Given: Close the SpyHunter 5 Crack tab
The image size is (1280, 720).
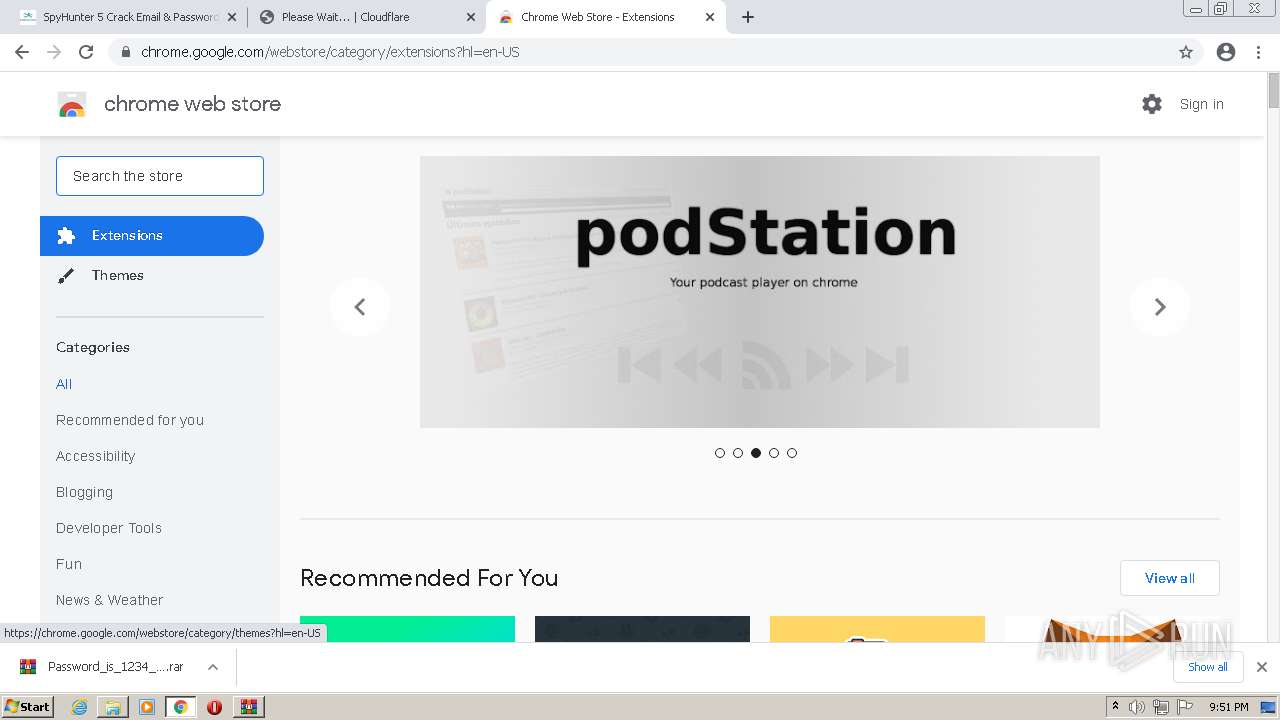Looking at the screenshot, I should click(231, 17).
